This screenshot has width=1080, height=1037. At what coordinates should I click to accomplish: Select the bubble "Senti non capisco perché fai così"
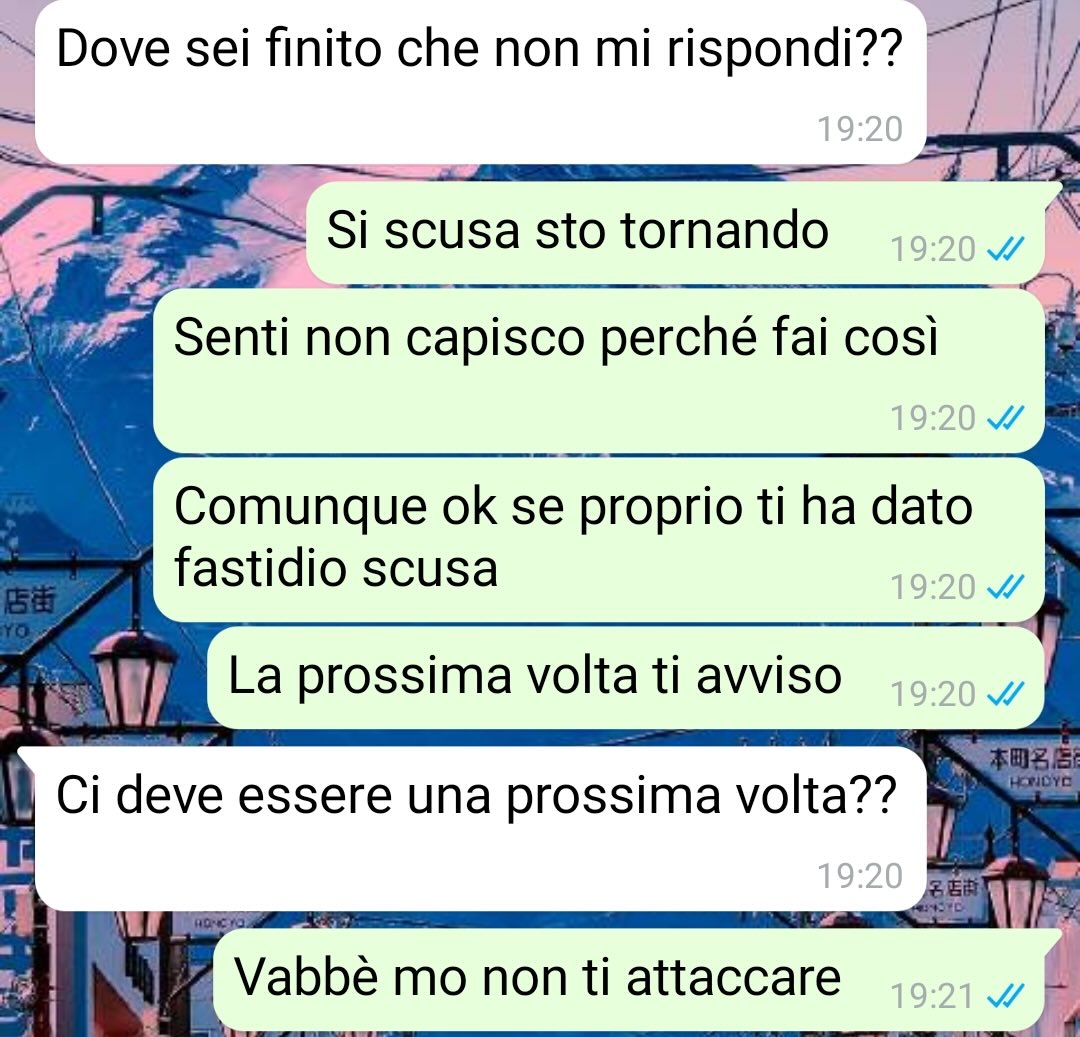tap(599, 371)
